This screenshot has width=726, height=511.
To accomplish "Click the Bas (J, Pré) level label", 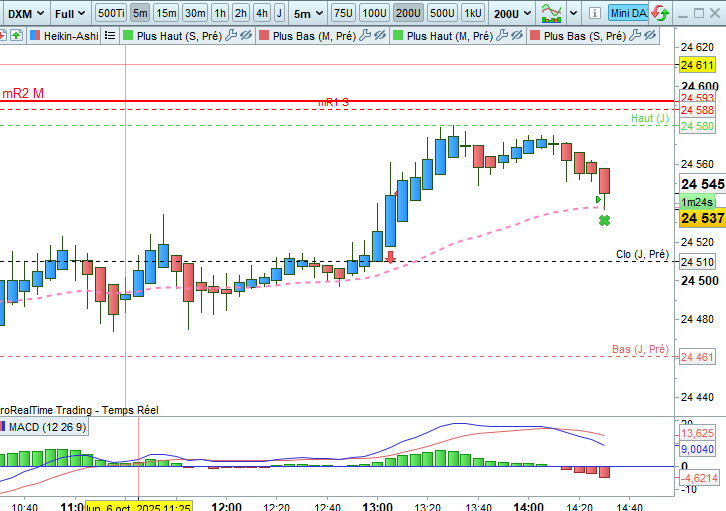I will point(640,349).
